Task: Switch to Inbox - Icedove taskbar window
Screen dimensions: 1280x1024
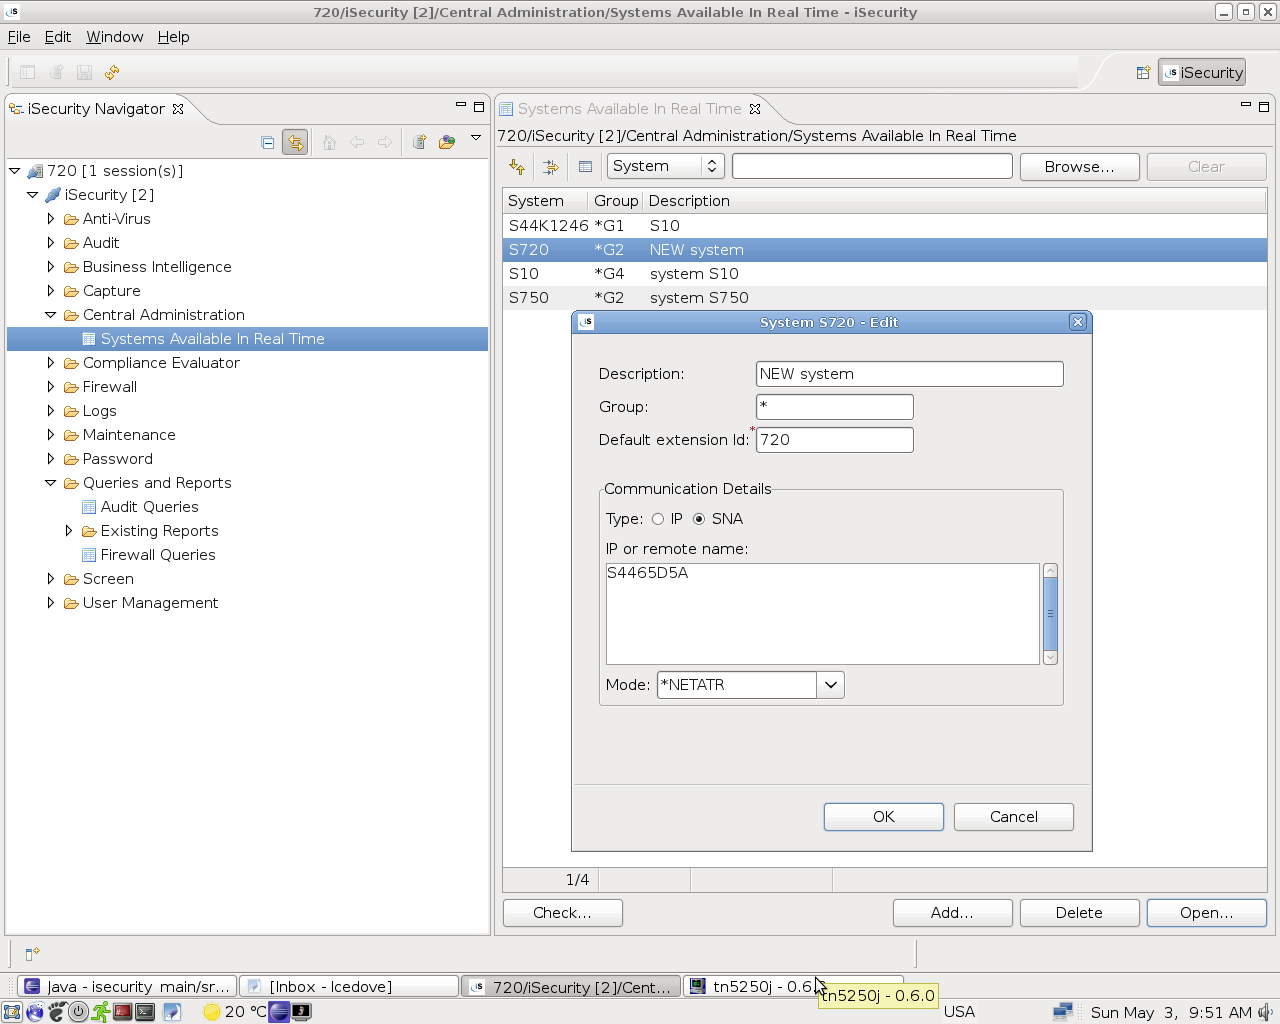Action: pos(349,987)
